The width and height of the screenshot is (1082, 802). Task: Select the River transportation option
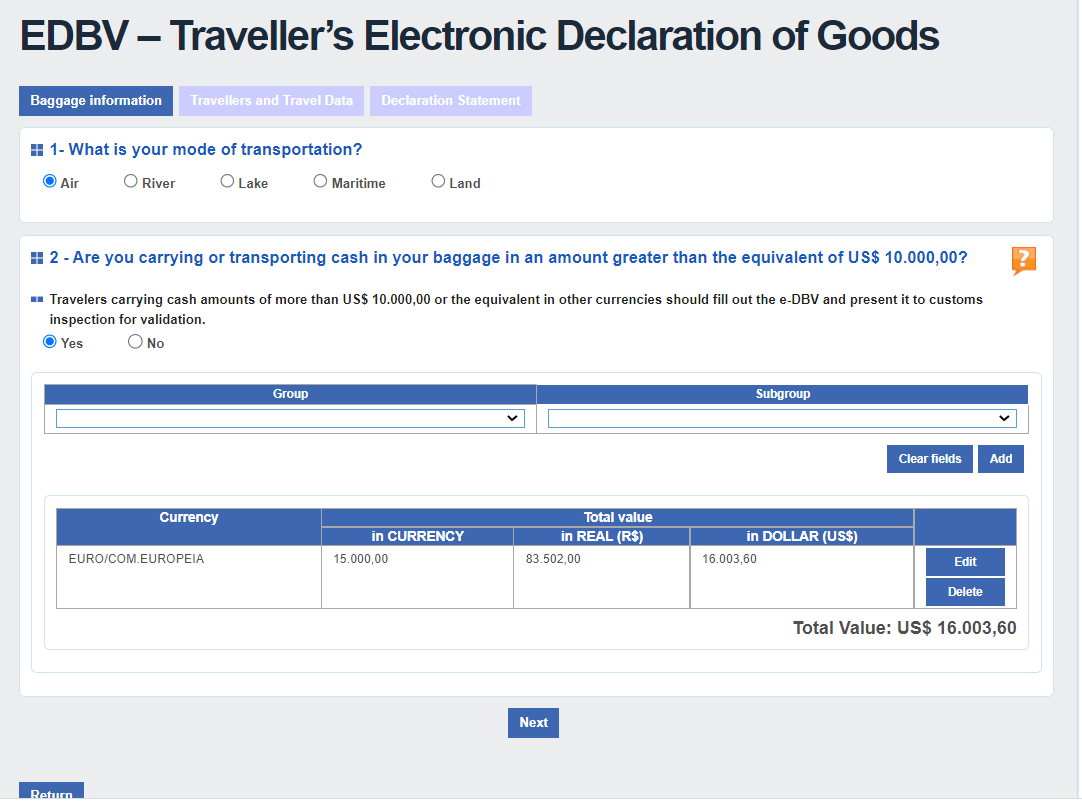[x=131, y=182]
